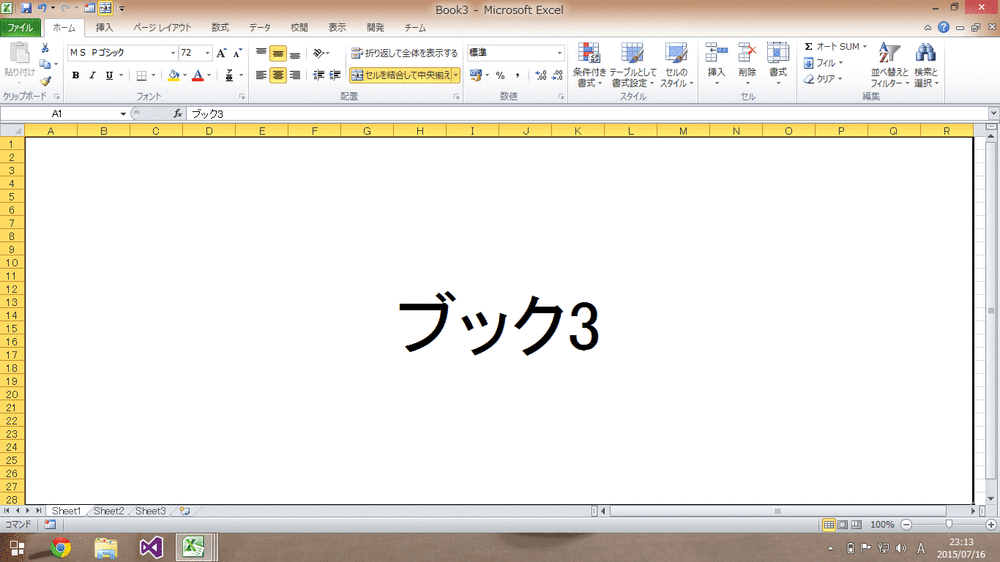Switch to the Data (データ) tab

tap(260, 27)
